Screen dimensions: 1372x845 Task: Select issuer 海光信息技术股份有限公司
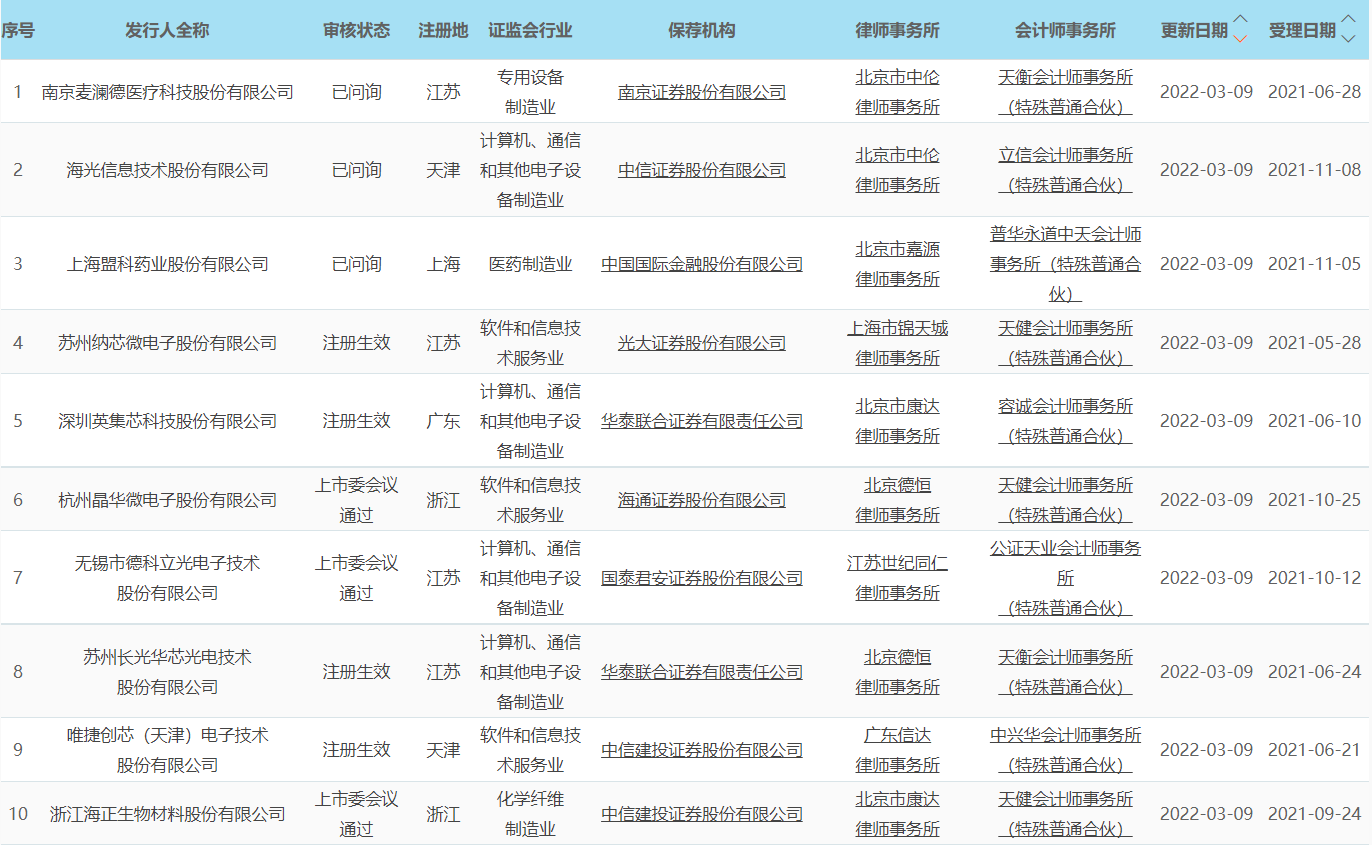click(167, 170)
